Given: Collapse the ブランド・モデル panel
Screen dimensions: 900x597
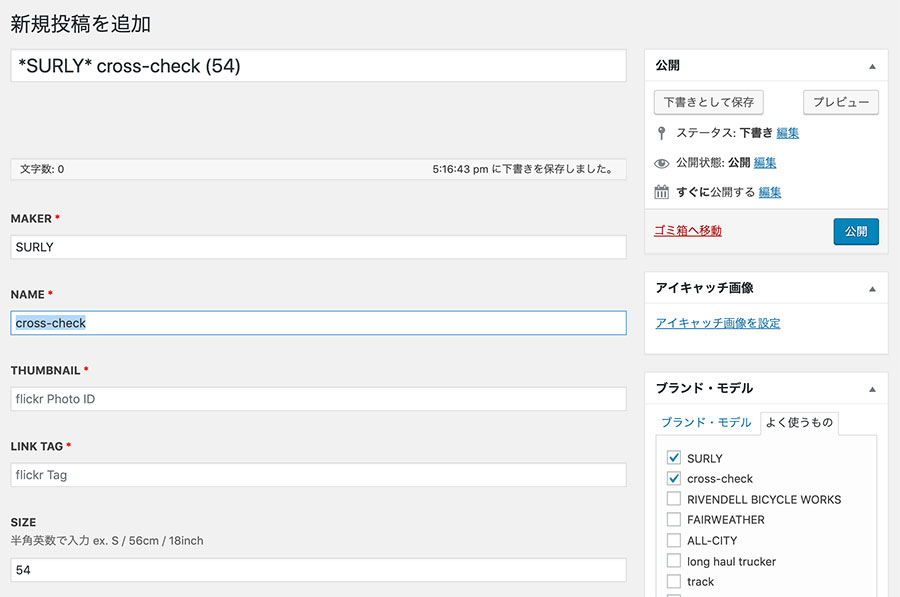Looking at the screenshot, I should 872,389.
